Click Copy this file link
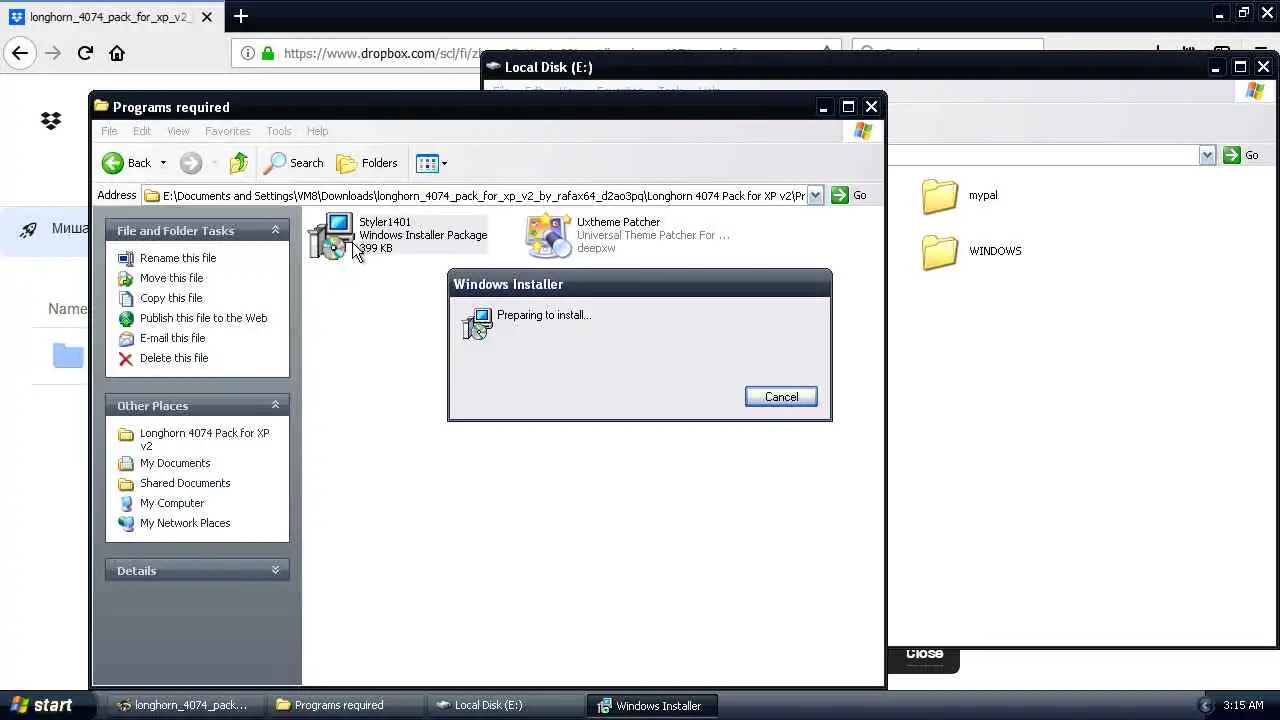1280x720 pixels. click(171, 298)
